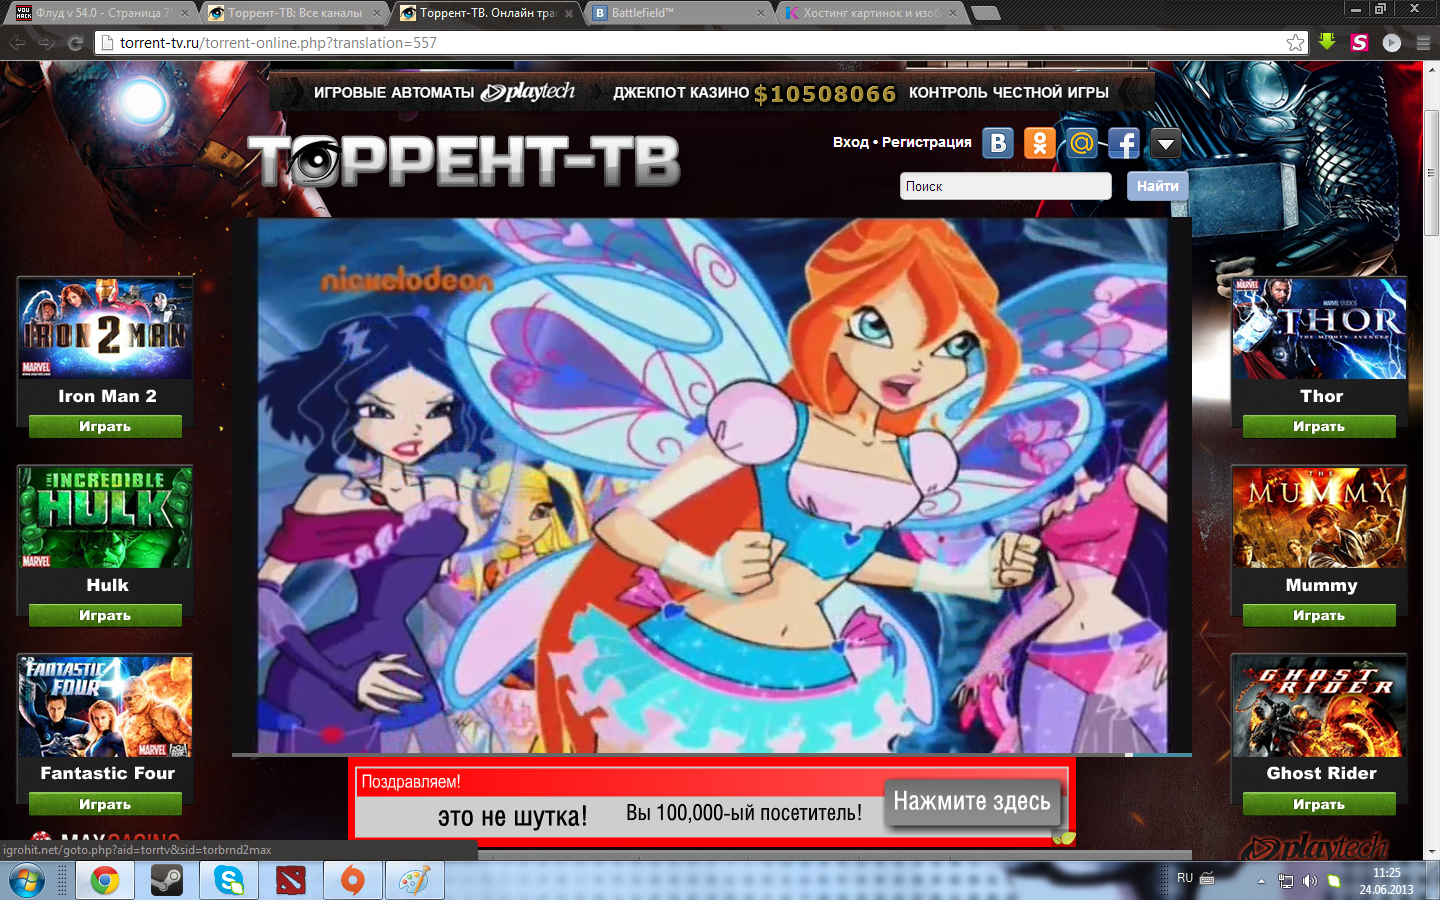
Task: Click the Mail.ru @ login icon
Action: click(x=1082, y=144)
